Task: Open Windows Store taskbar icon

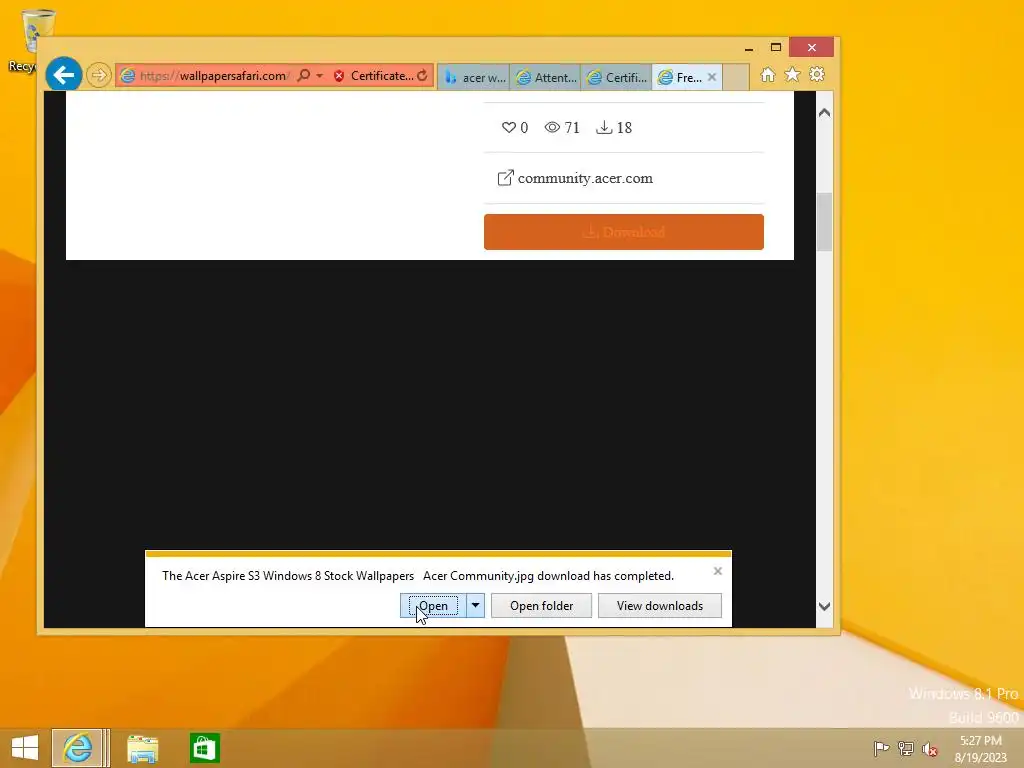Action: 204,748
